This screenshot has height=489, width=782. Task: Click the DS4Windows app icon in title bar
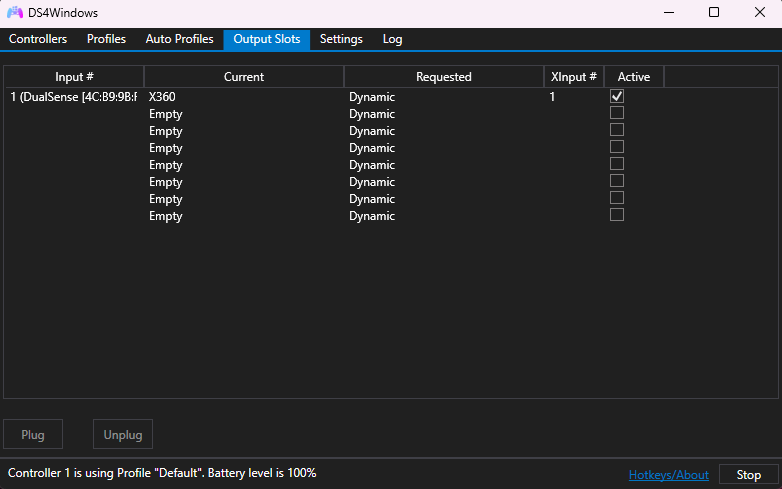pos(15,13)
